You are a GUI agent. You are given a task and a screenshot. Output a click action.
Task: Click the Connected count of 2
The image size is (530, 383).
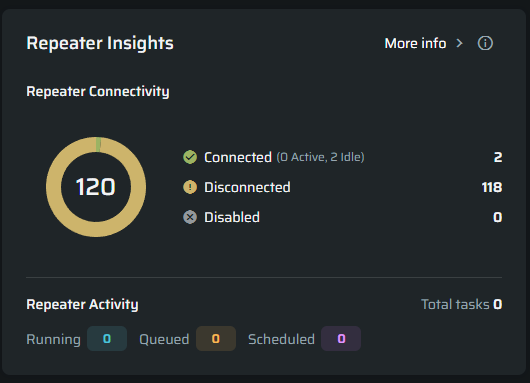tap(498, 157)
